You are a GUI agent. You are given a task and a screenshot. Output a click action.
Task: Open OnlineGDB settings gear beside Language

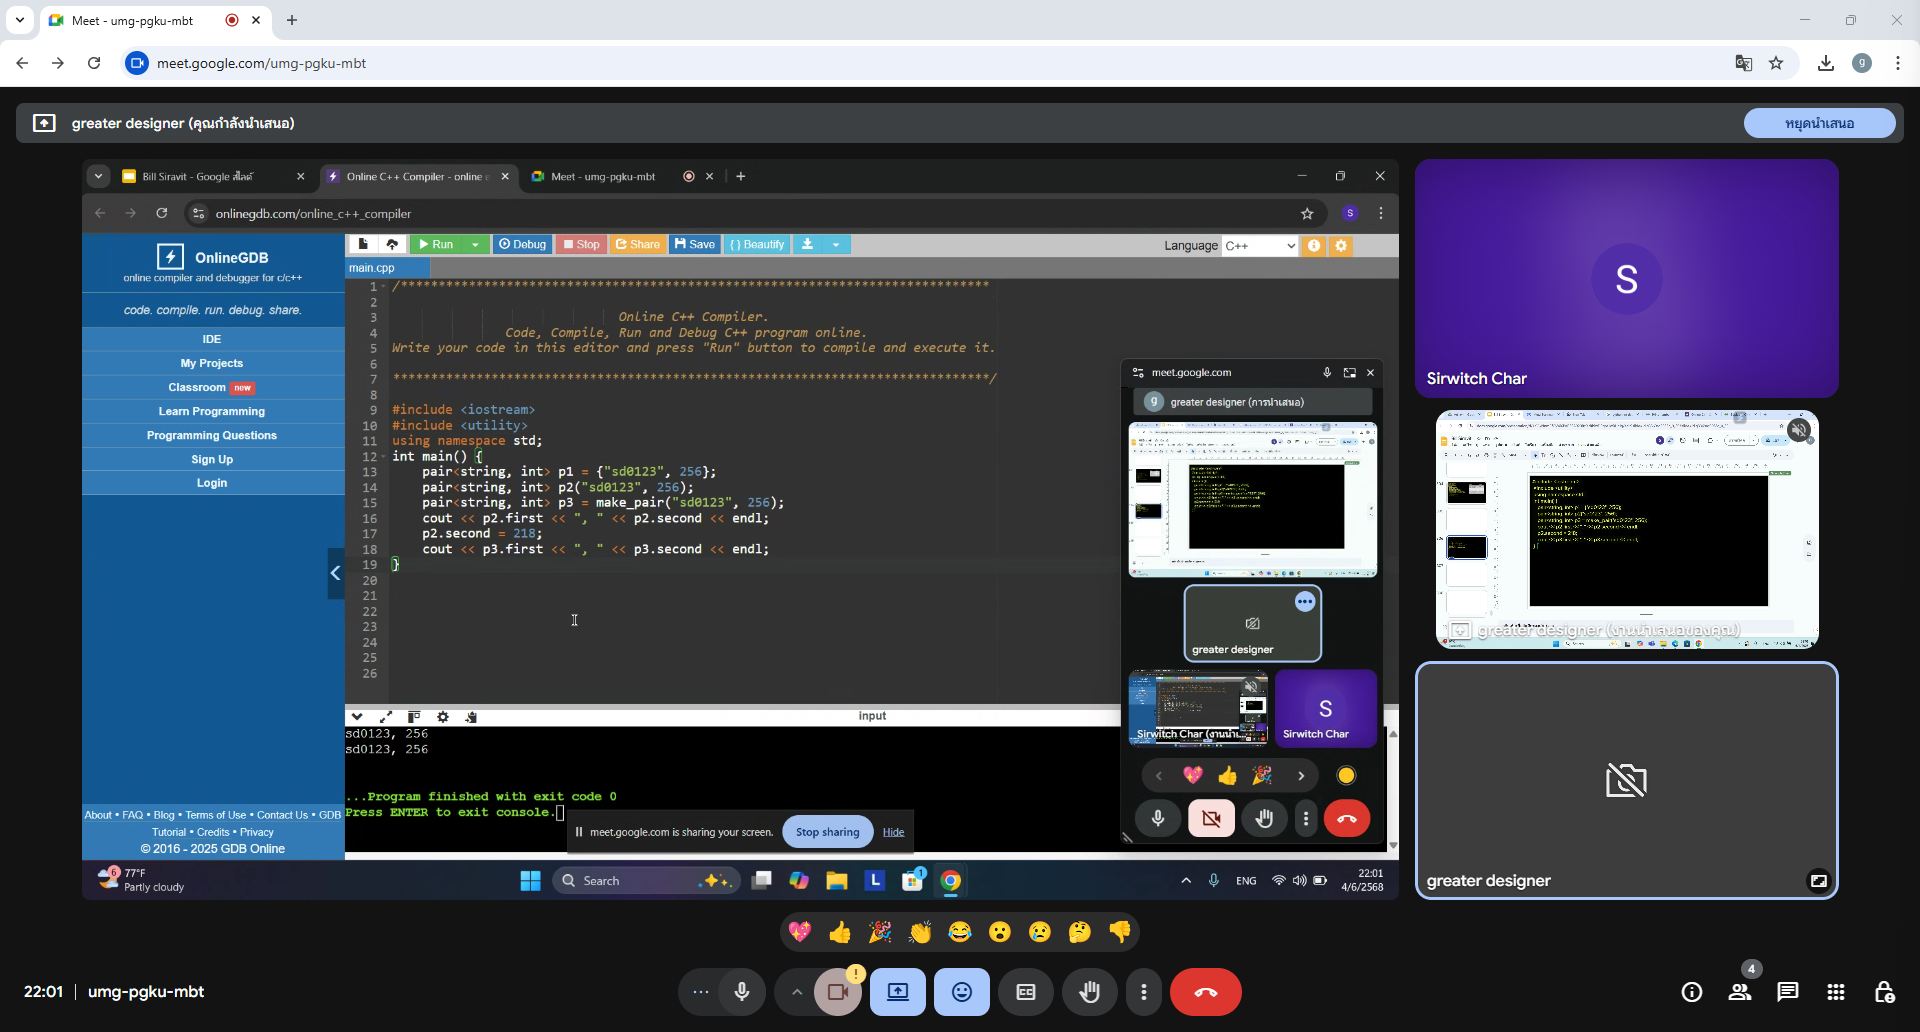(x=1341, y=246)
